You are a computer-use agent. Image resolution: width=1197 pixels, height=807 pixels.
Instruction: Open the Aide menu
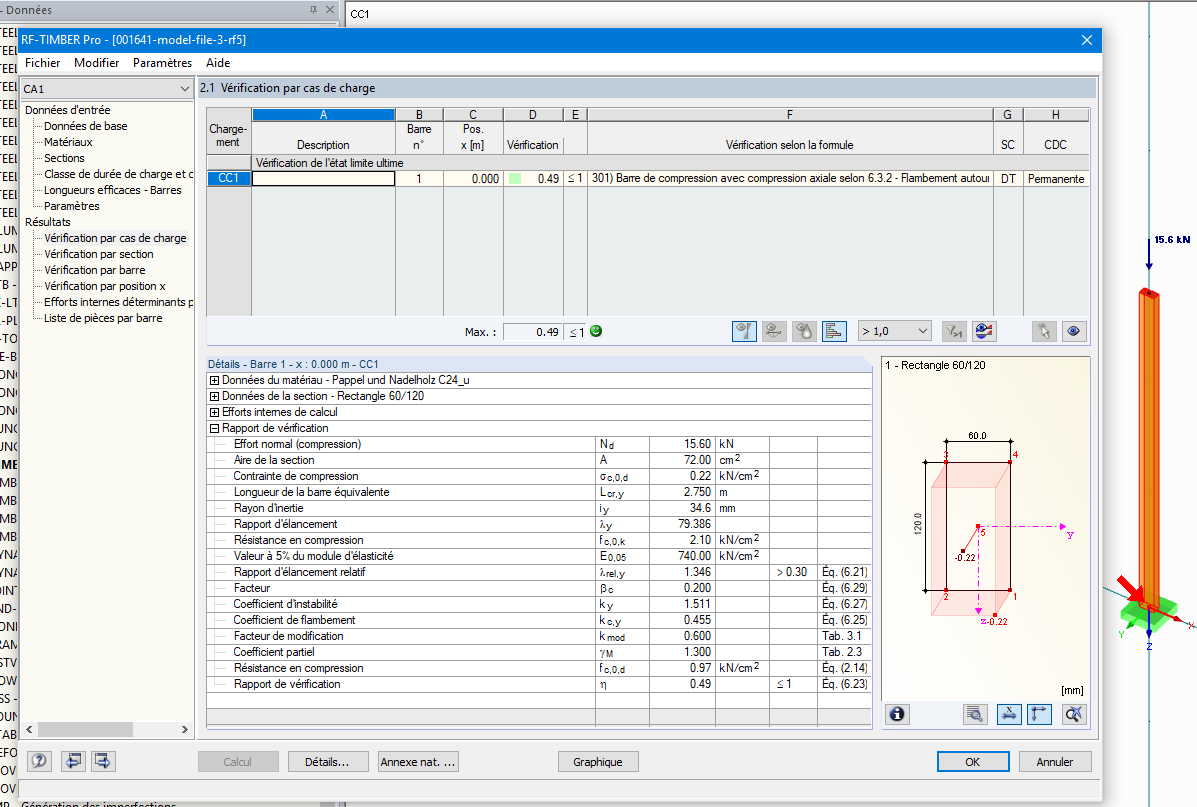218,63
